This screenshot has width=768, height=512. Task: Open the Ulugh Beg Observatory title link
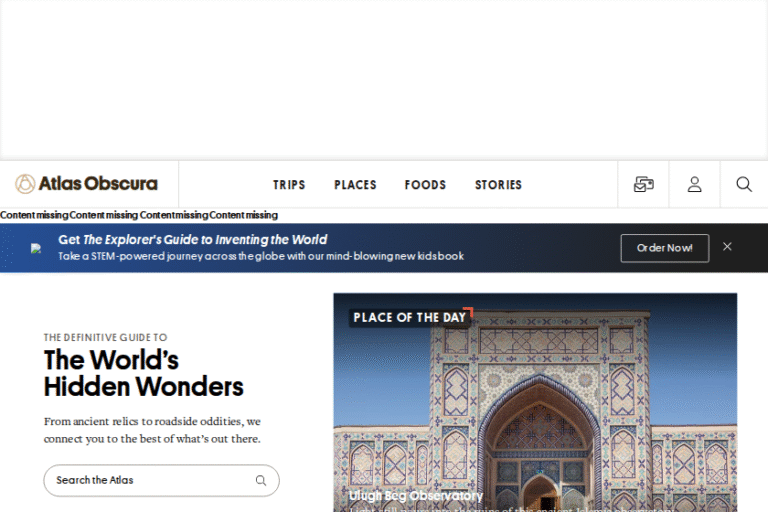416,496
